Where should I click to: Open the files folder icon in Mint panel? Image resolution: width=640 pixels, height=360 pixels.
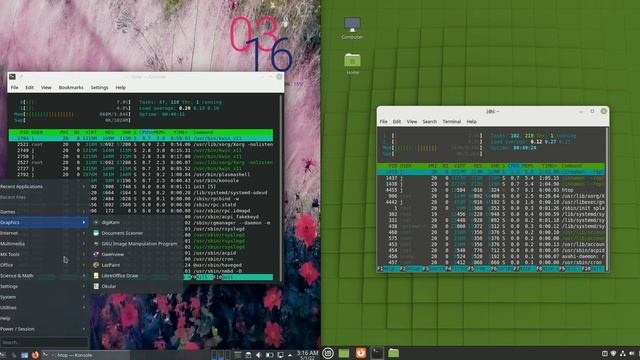[x=393, y=353]
